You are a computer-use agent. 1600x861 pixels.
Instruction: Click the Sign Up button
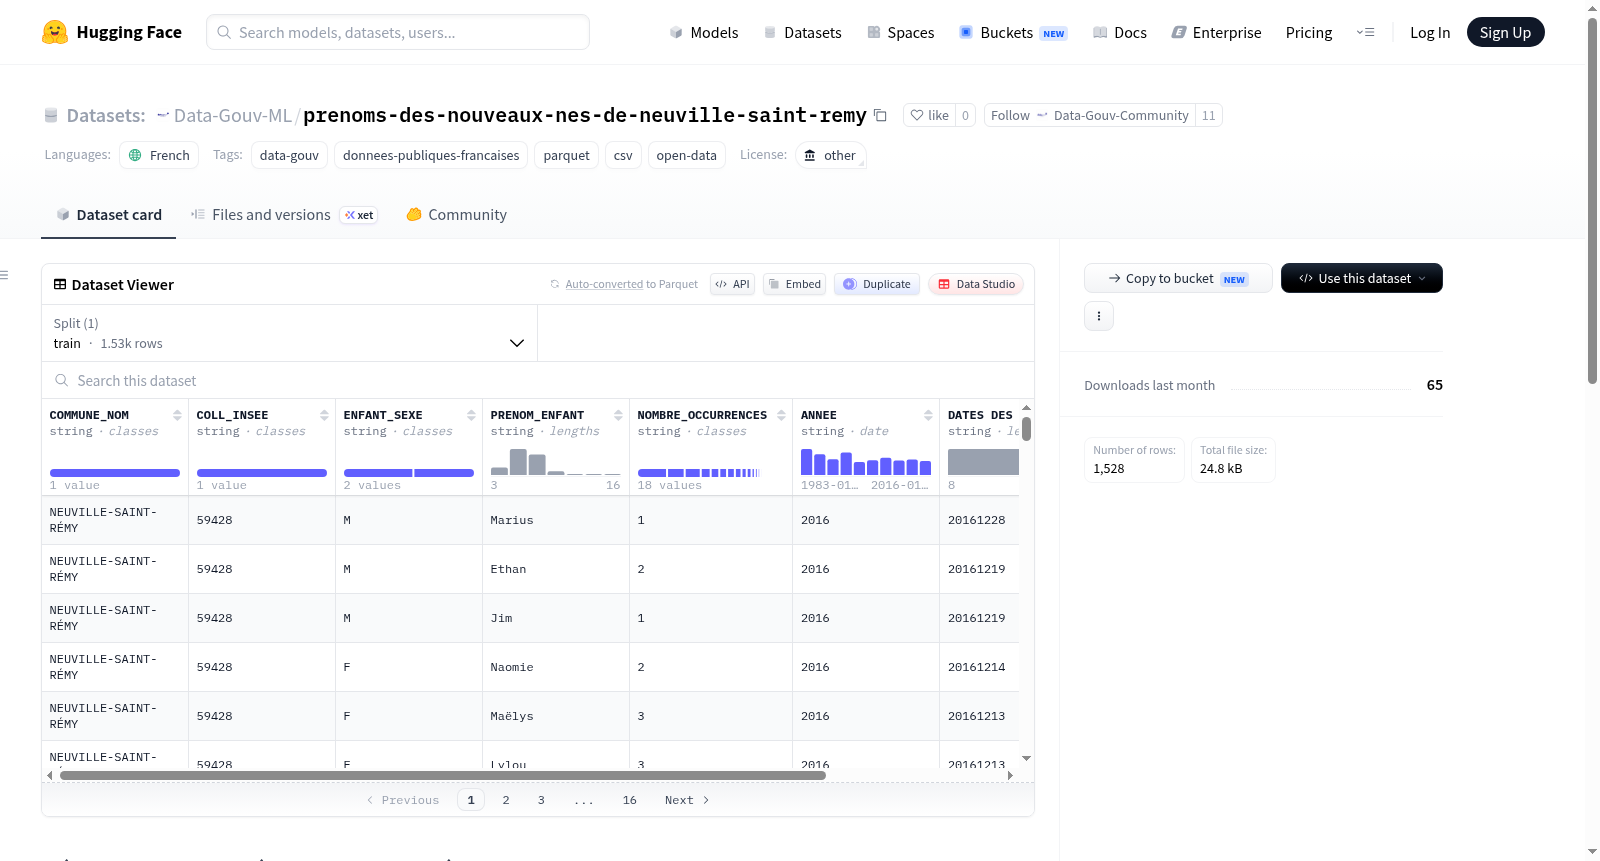[1506, 32]
